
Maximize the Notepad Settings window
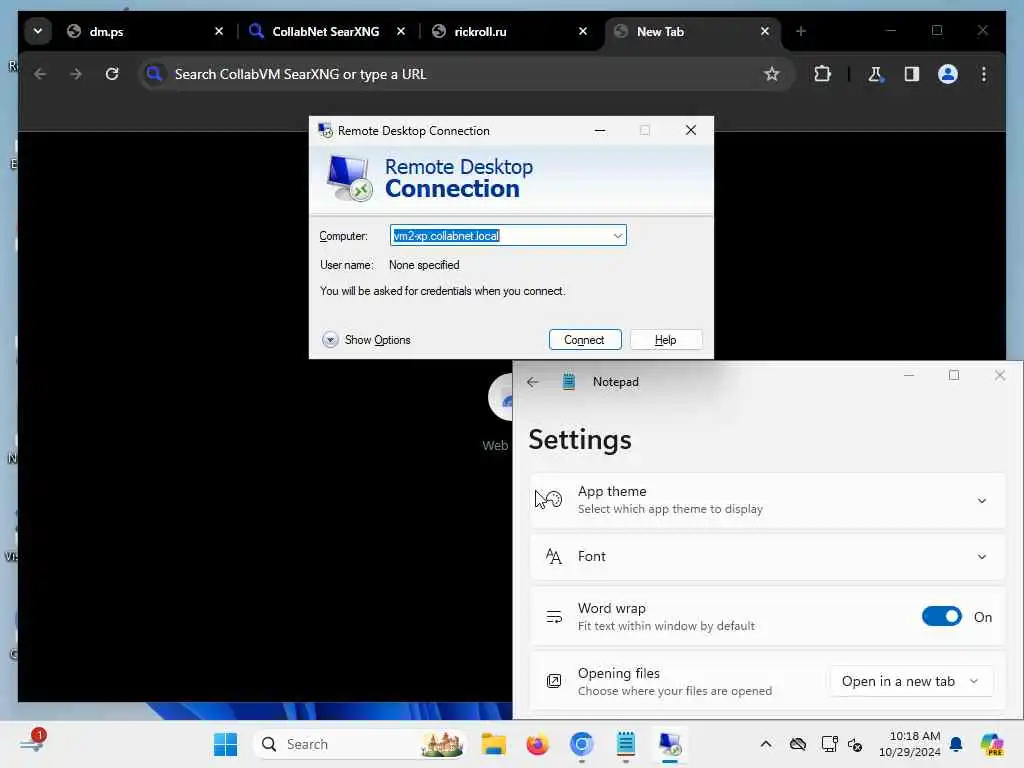click(954, 375)
